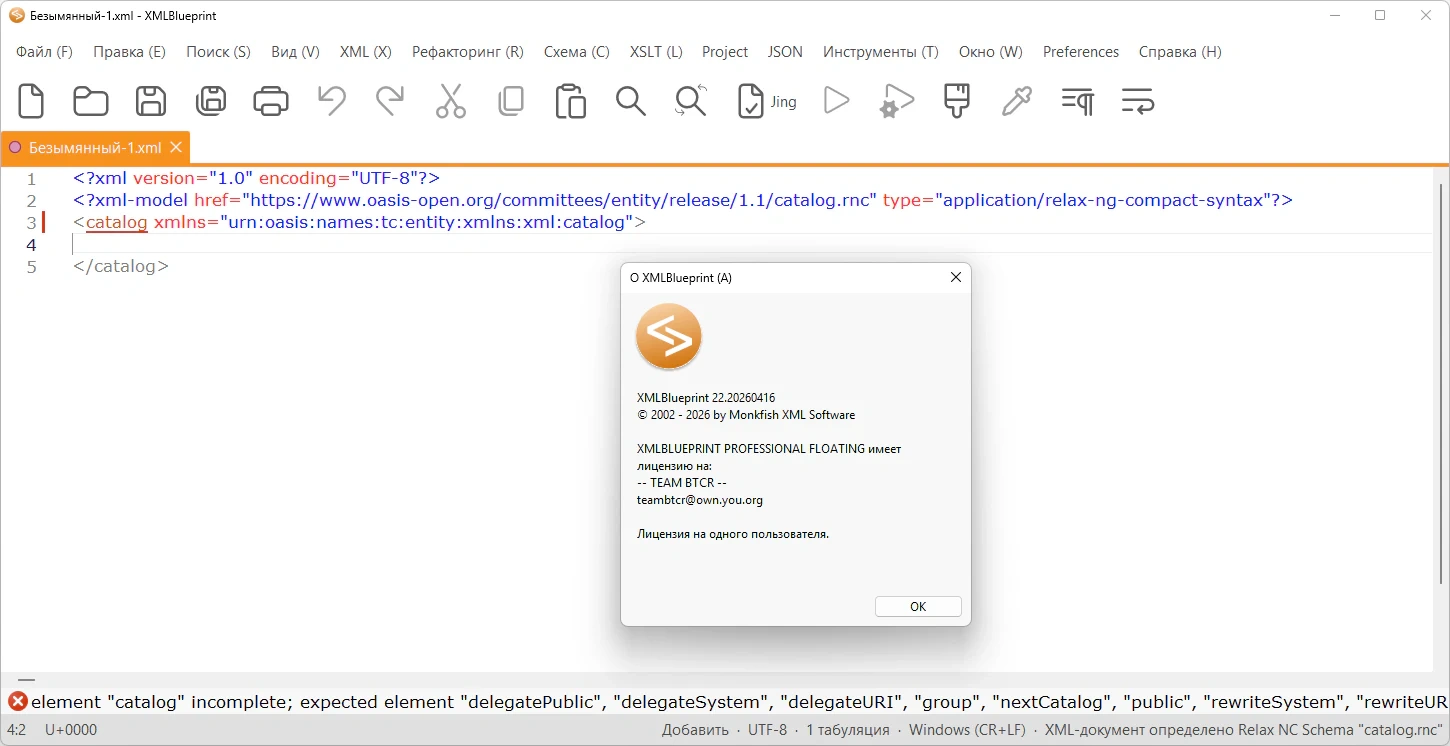Open the Preferences menu
This screenshot has width=1450, height=746.
tap(1081, 52)
